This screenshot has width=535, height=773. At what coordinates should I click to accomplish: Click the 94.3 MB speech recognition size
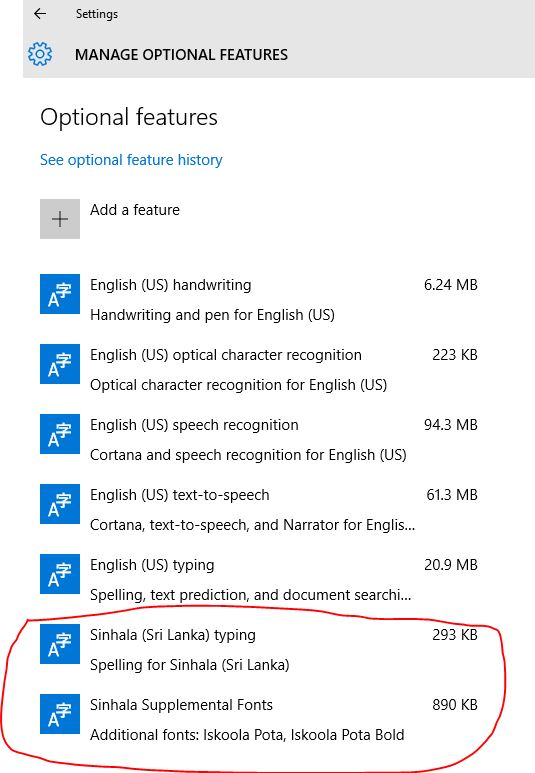pyautogui.click(x=451, y=425)
